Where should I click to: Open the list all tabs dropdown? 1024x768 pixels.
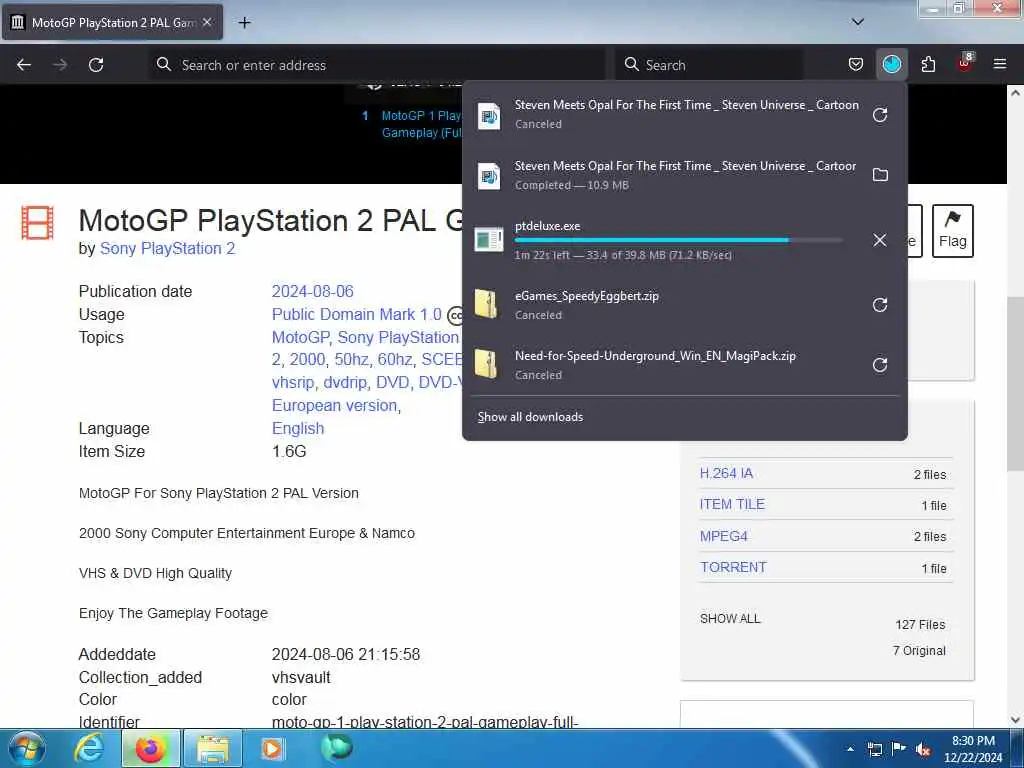coord(858,22)
